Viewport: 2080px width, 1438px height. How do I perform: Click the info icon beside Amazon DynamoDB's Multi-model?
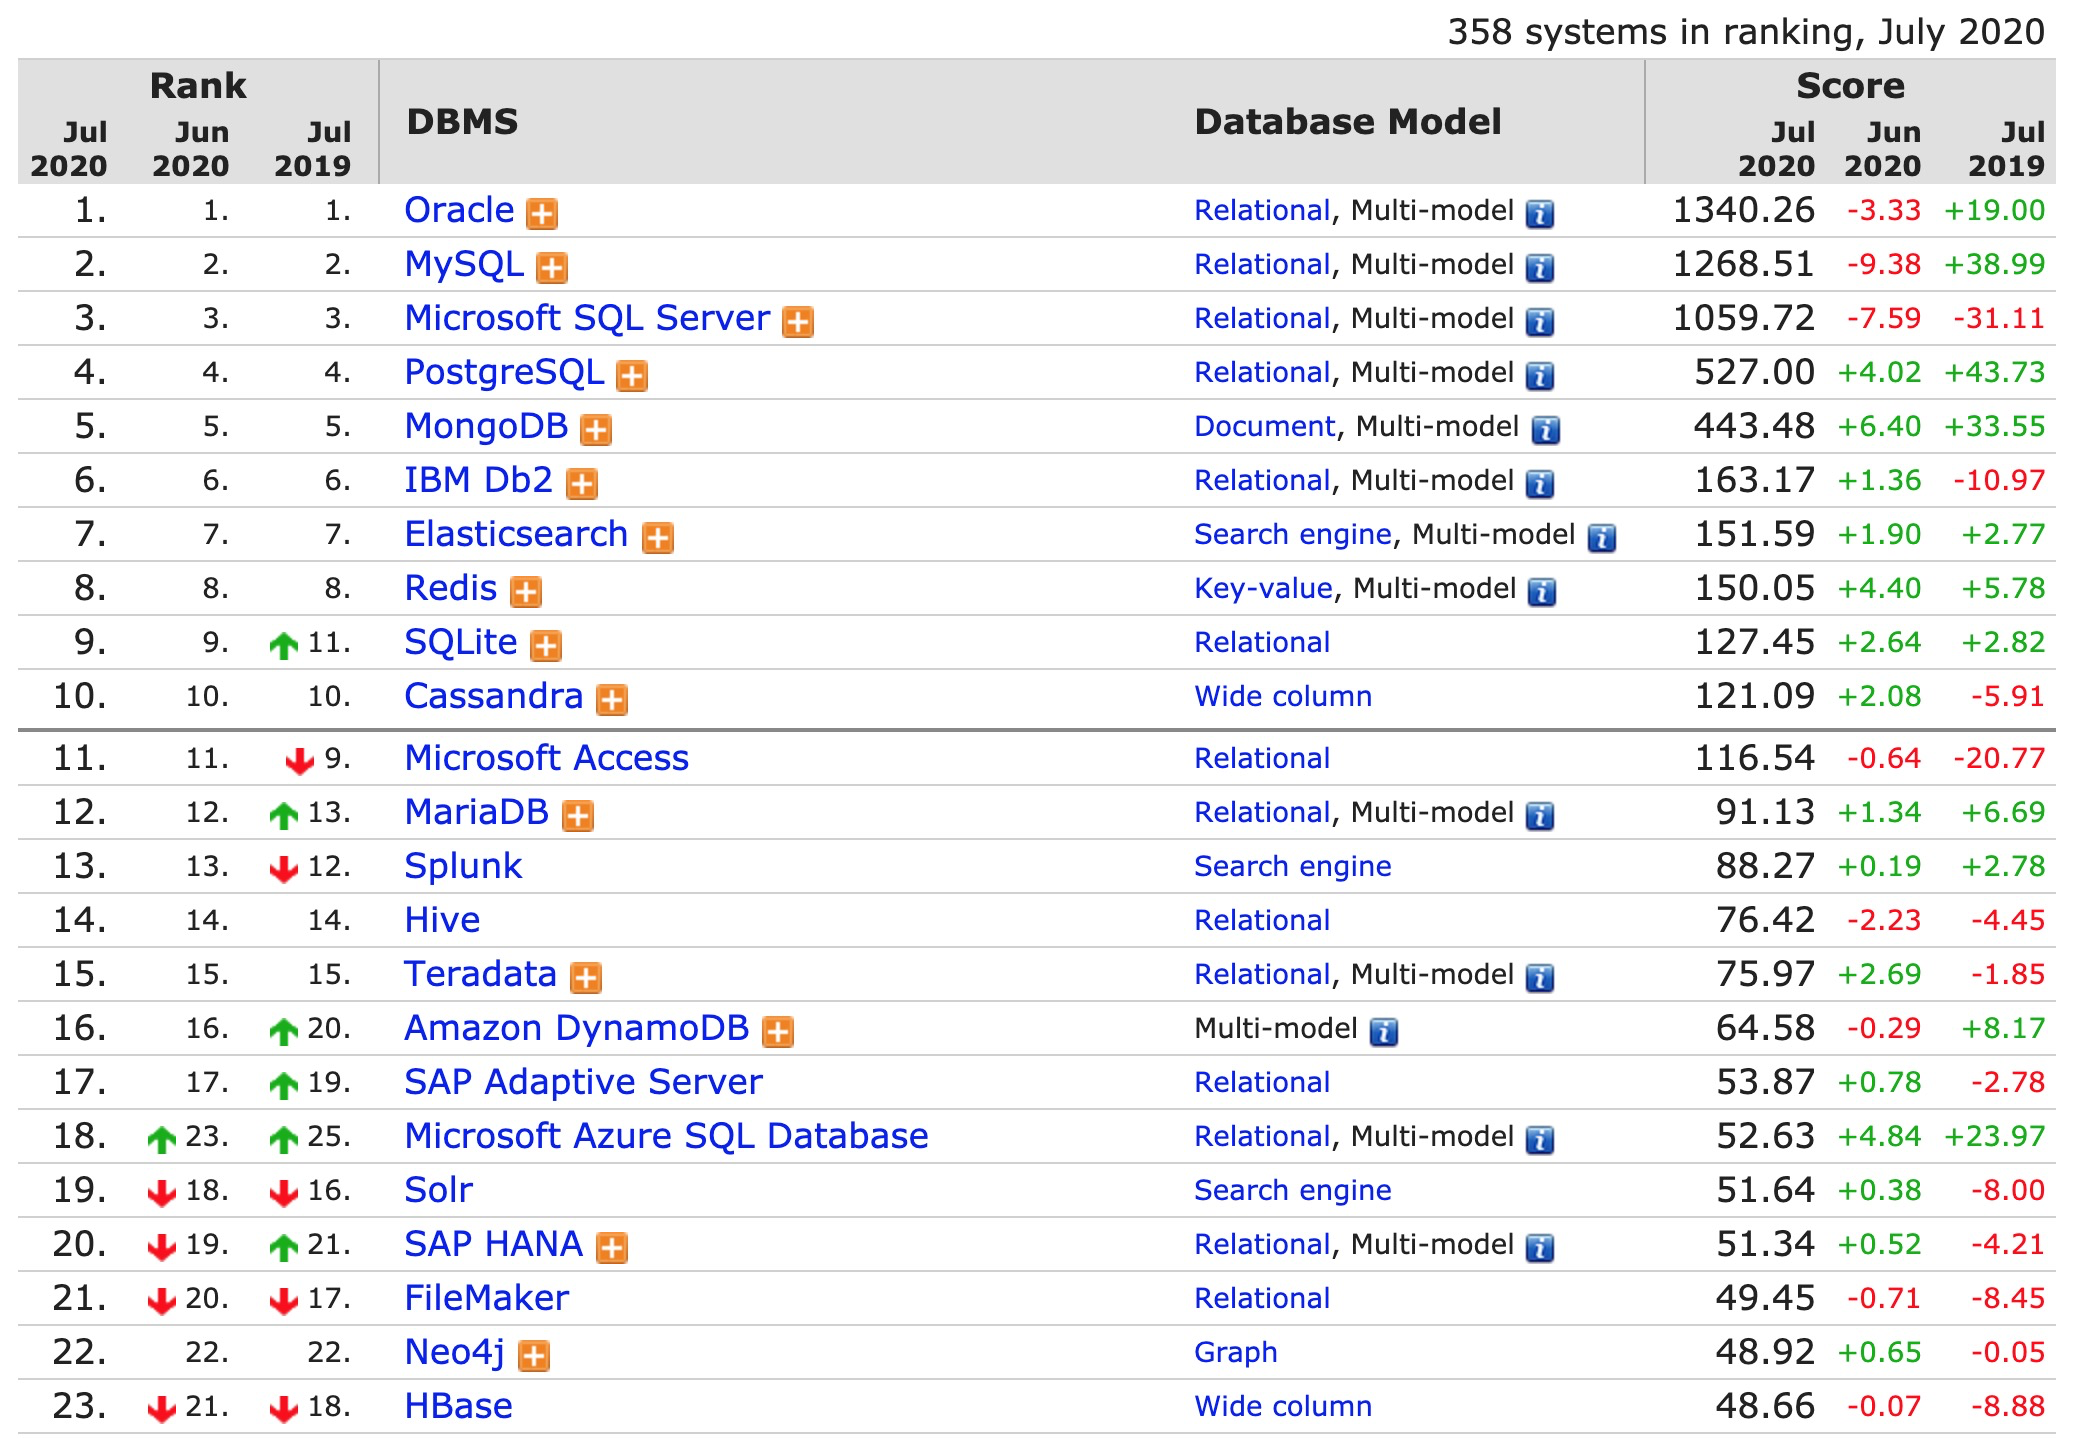(1384, 1031)
